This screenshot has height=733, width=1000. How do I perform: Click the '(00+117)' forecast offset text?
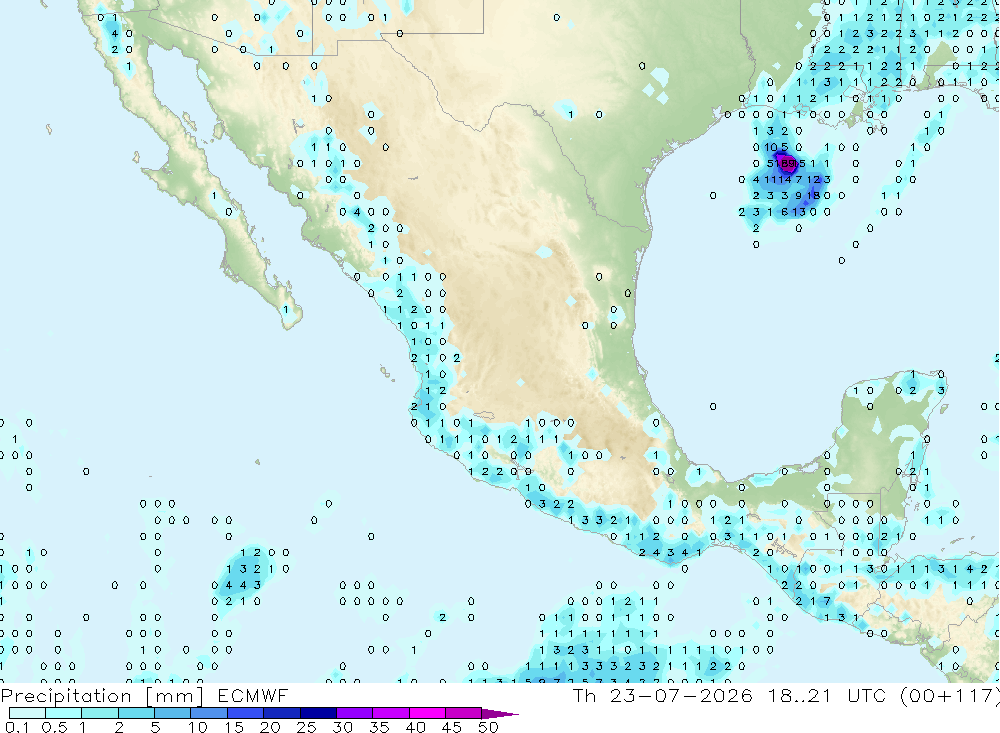coord(950,696)
